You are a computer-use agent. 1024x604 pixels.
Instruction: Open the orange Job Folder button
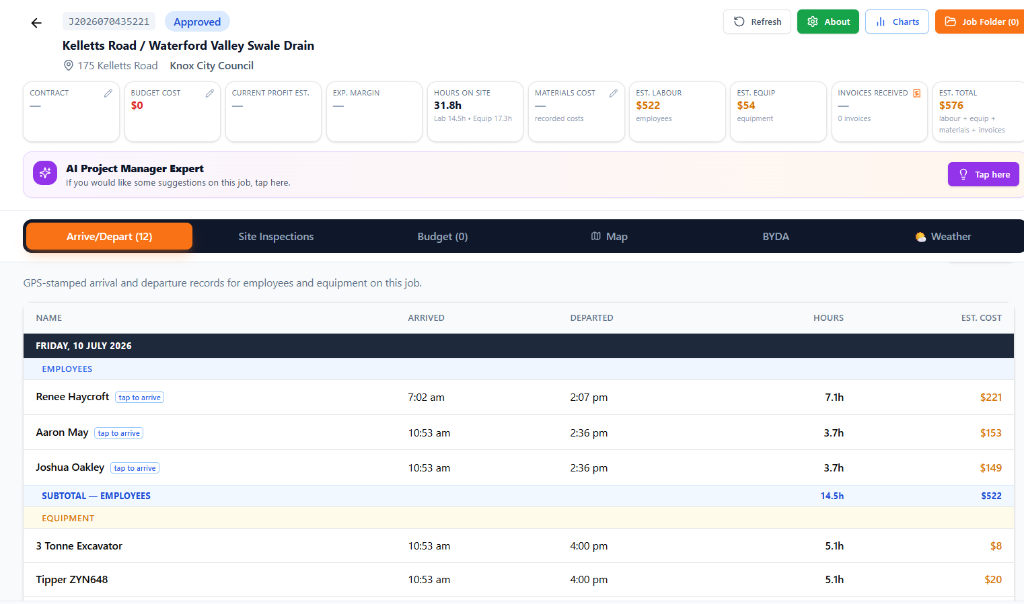pyautogui.click(x=980, y=22)
